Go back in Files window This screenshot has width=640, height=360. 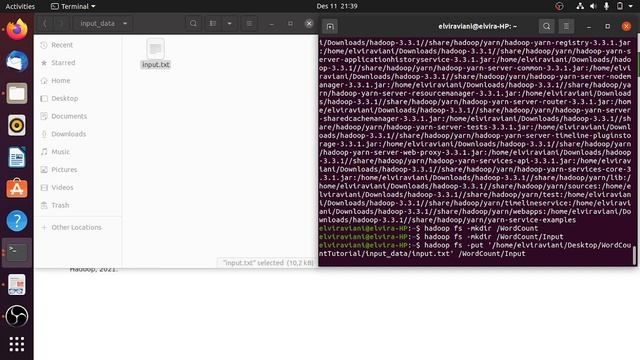44,24
